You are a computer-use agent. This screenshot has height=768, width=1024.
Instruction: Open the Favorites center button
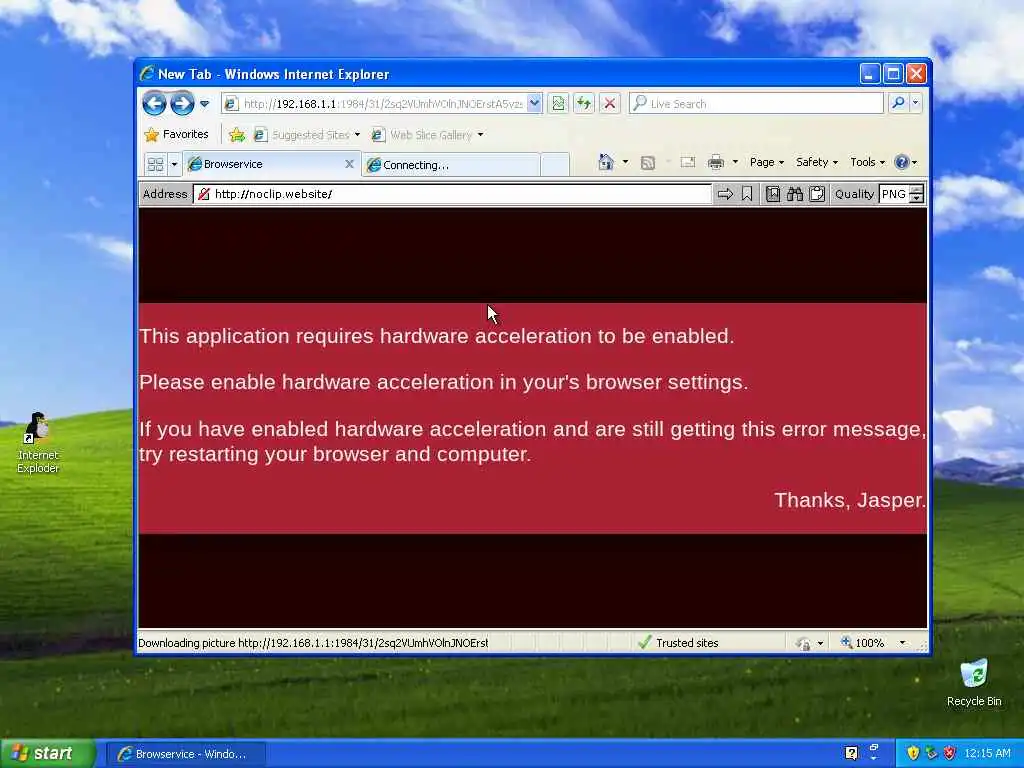(x=176, y=135)
